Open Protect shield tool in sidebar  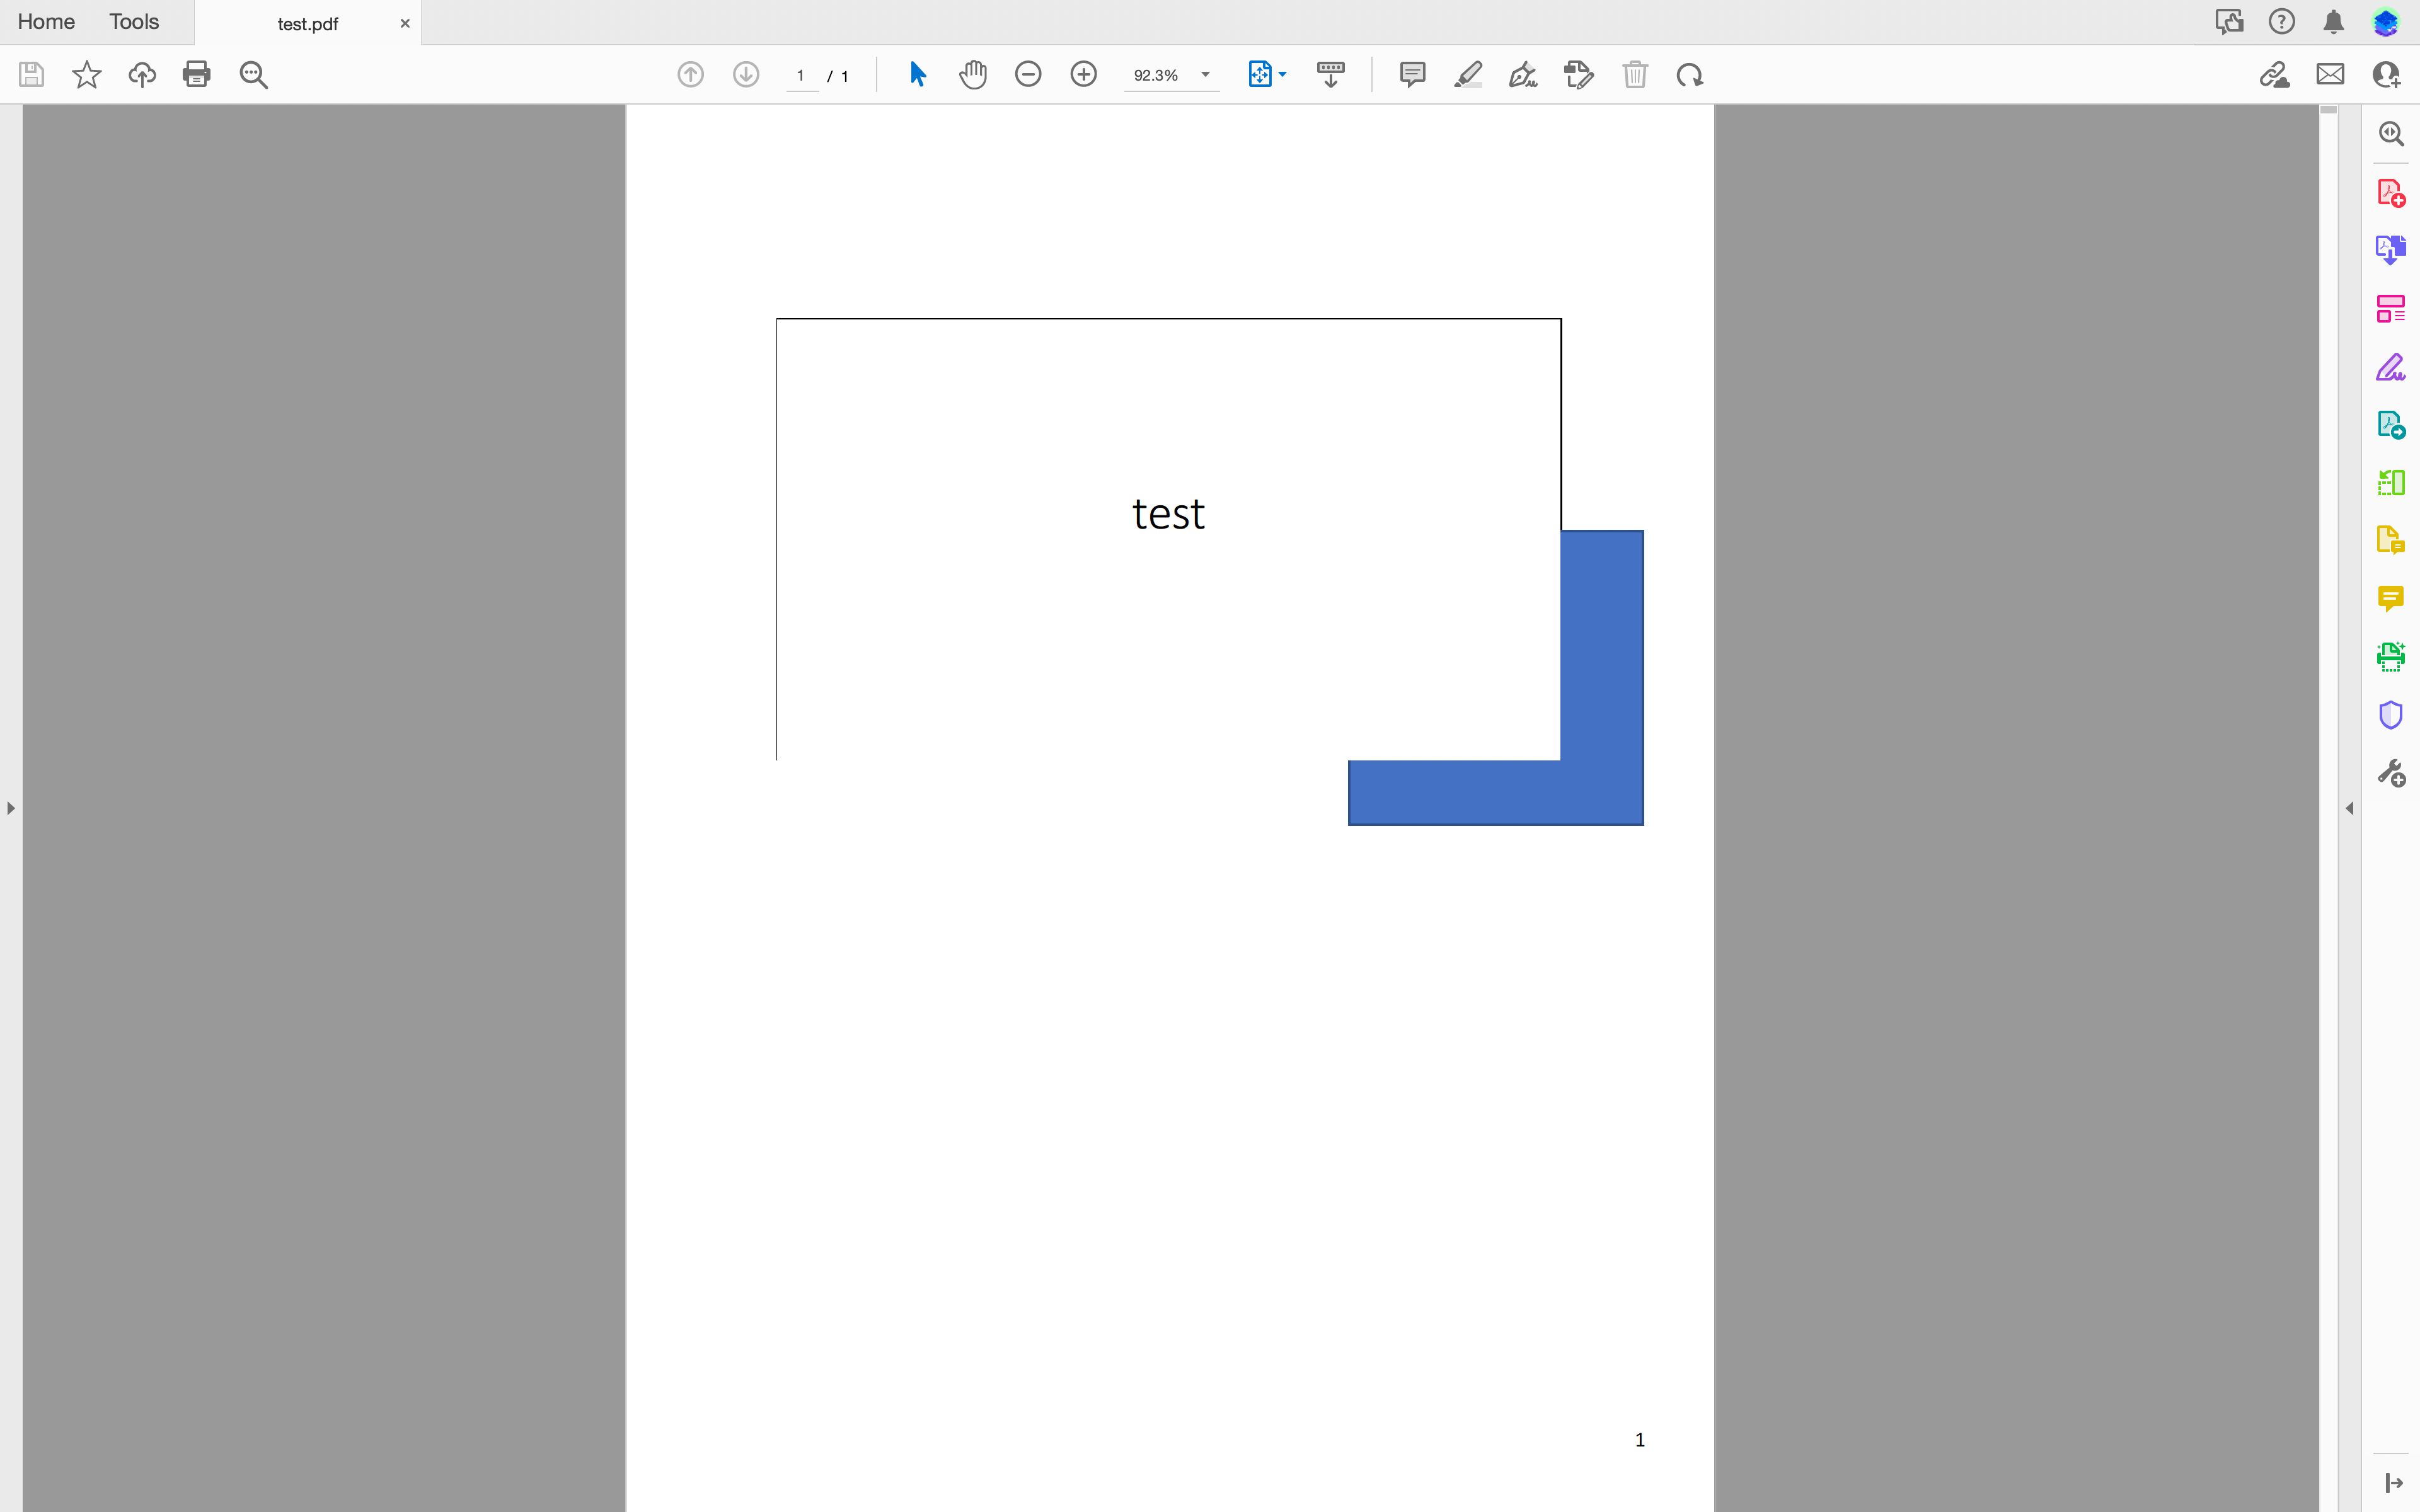(x=2390, y=714)
